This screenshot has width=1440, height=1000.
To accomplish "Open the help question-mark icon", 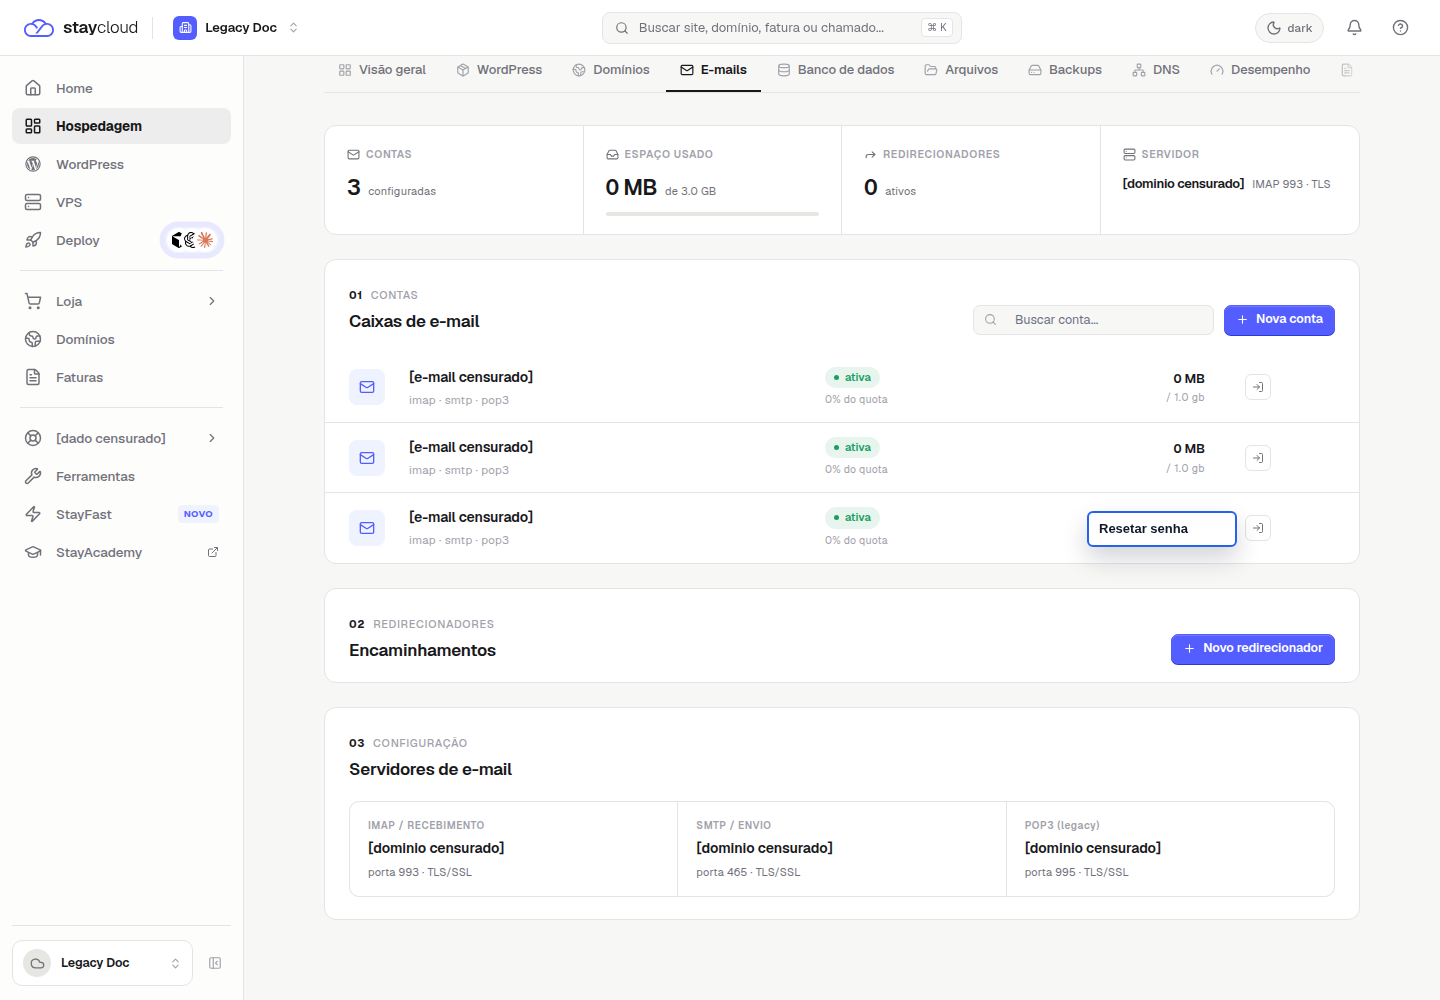I will point(1400,28).
